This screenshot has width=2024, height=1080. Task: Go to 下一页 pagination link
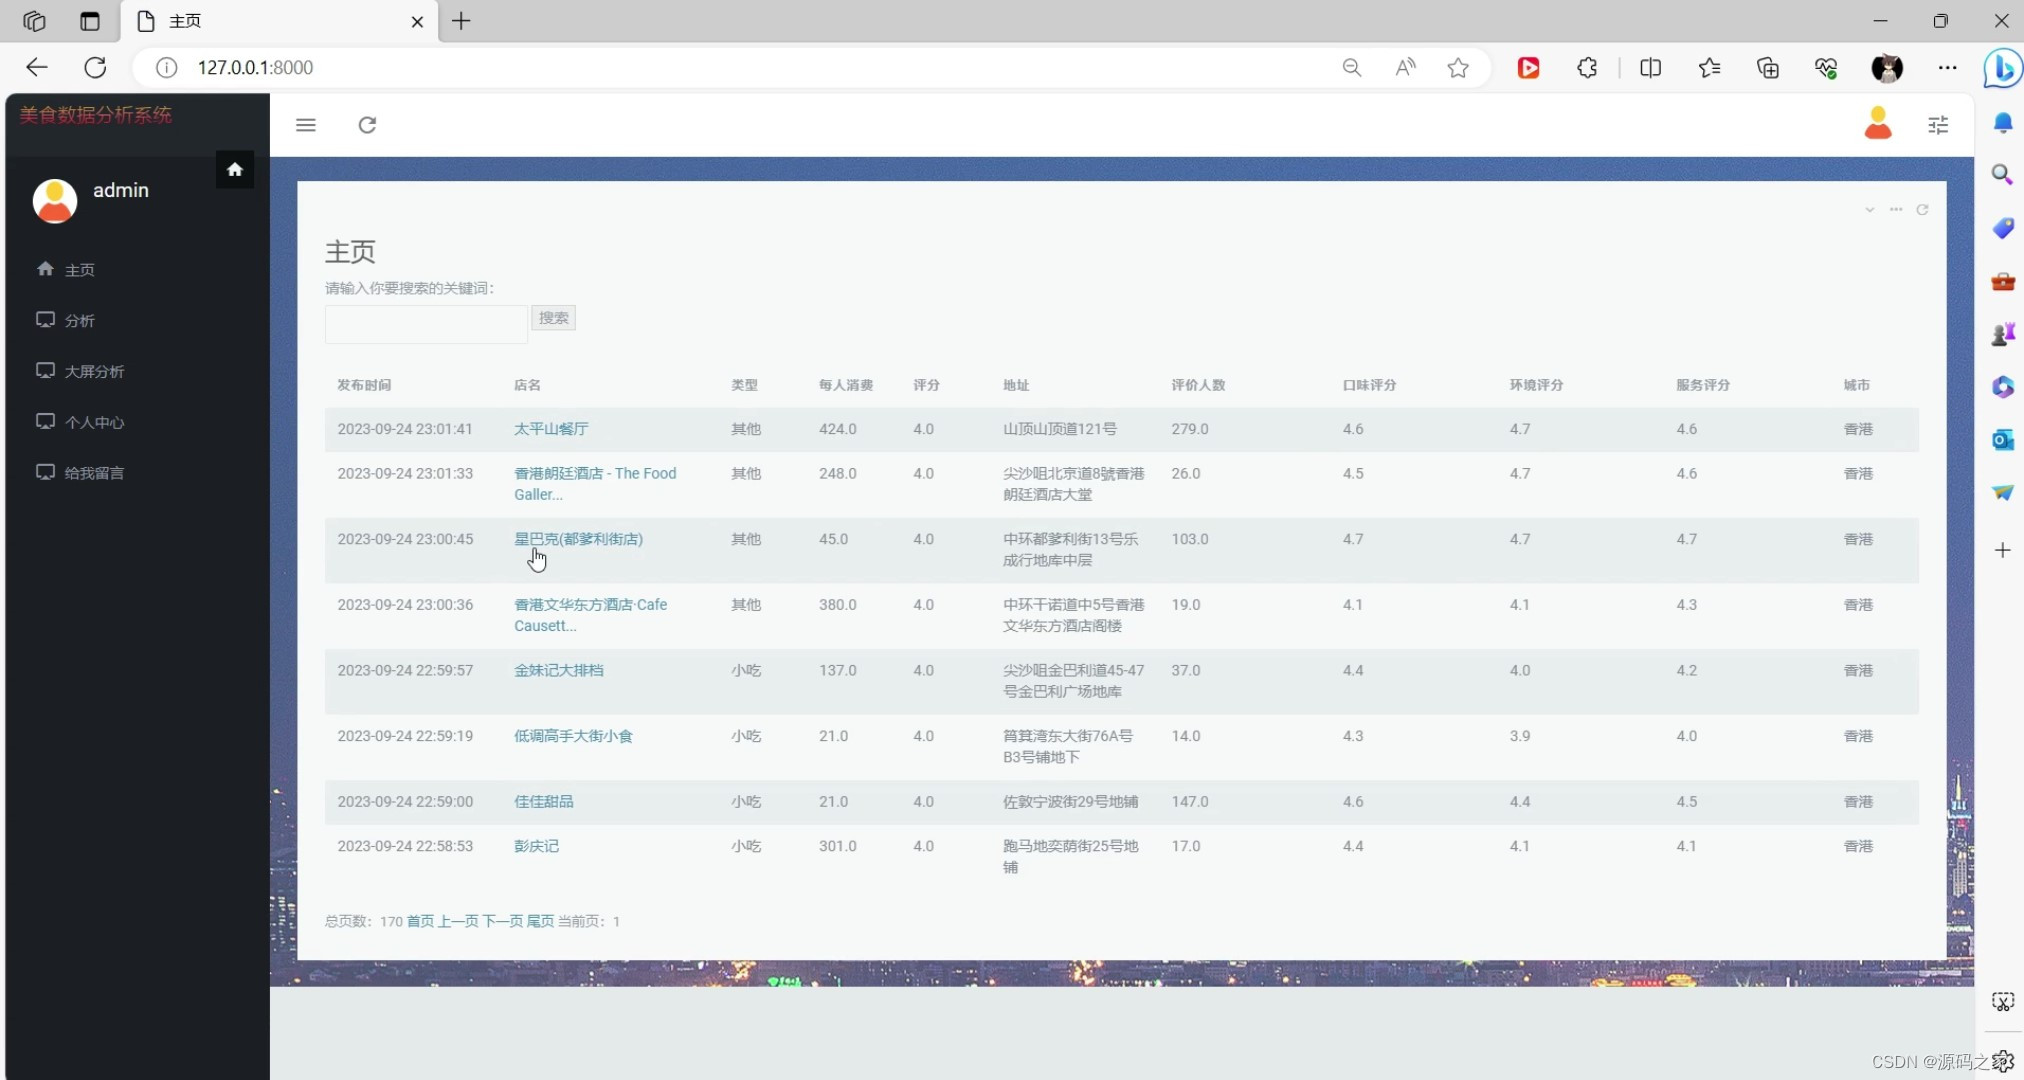click(x=503, y=921)
